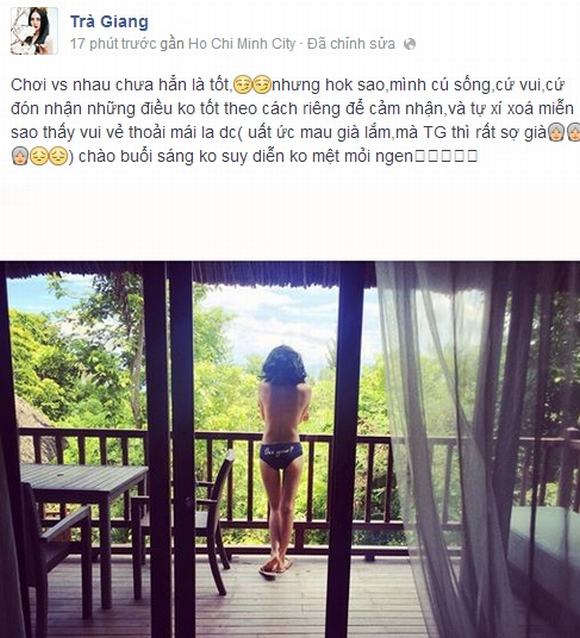Click the old woman emoji at line end

coord(574,133)
